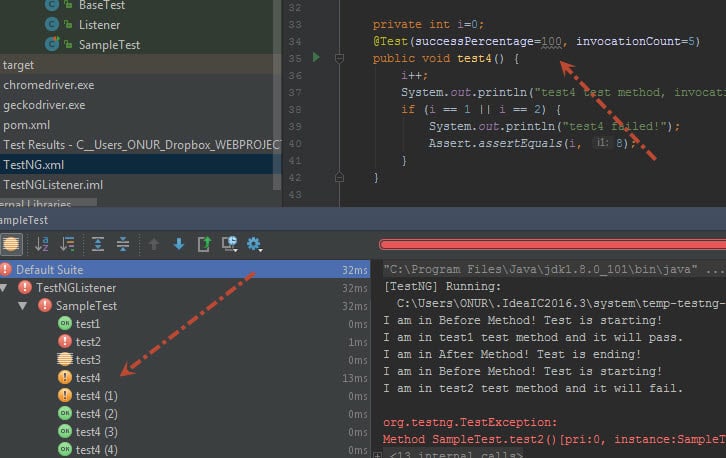Select test4 (3) result row

click(97, 432)
